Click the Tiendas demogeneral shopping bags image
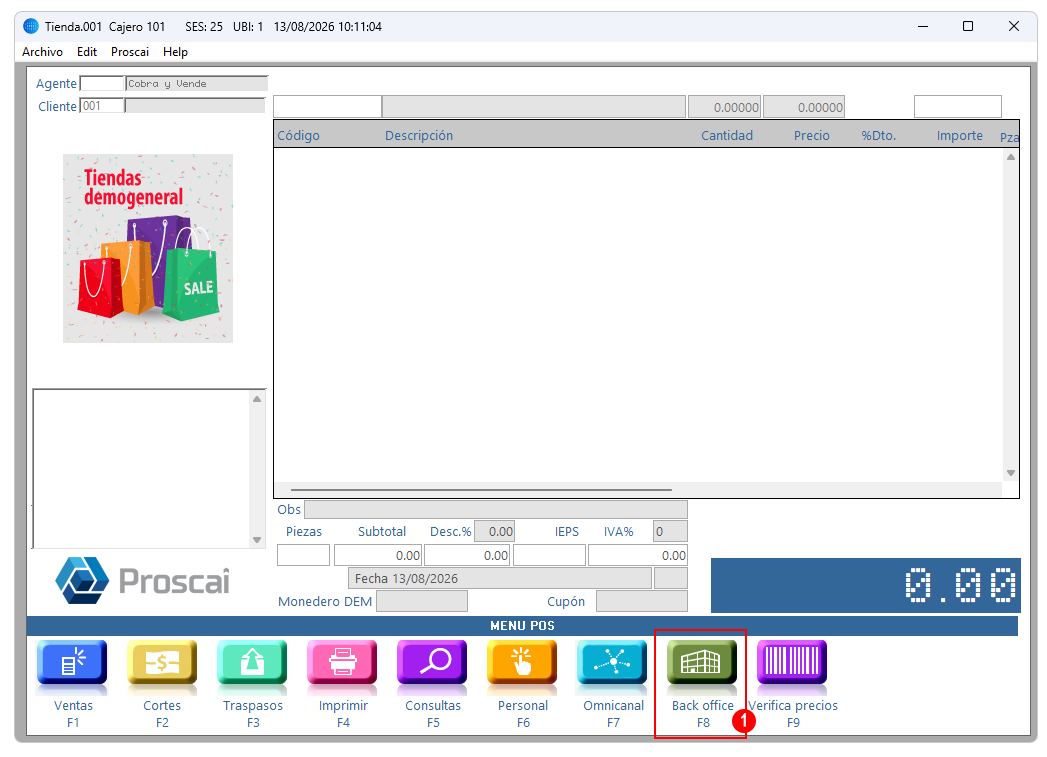 (148, 248)
